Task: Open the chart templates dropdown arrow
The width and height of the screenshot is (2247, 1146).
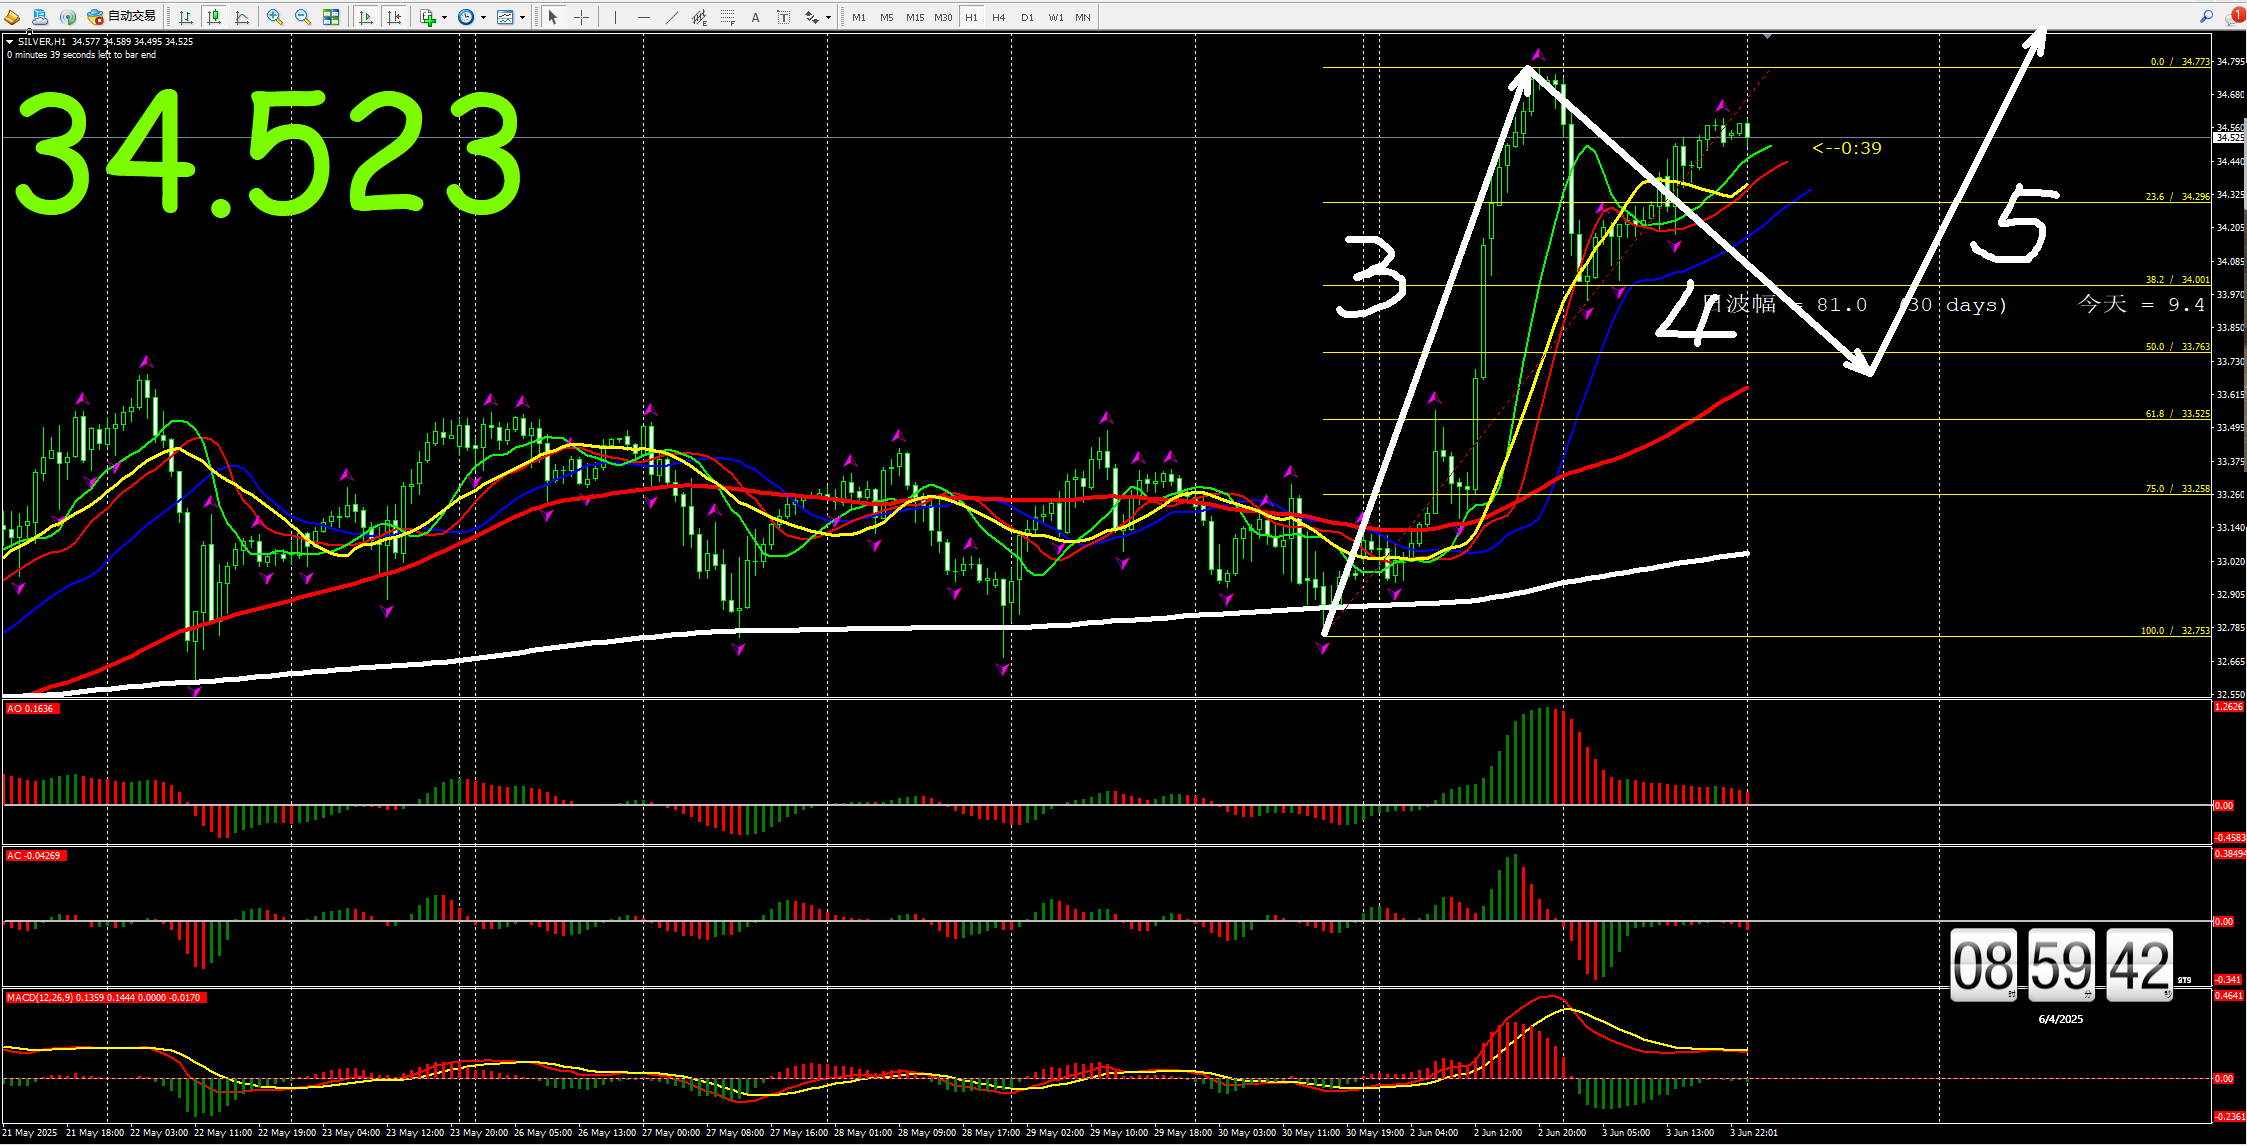Action: [x=522, y=17]
